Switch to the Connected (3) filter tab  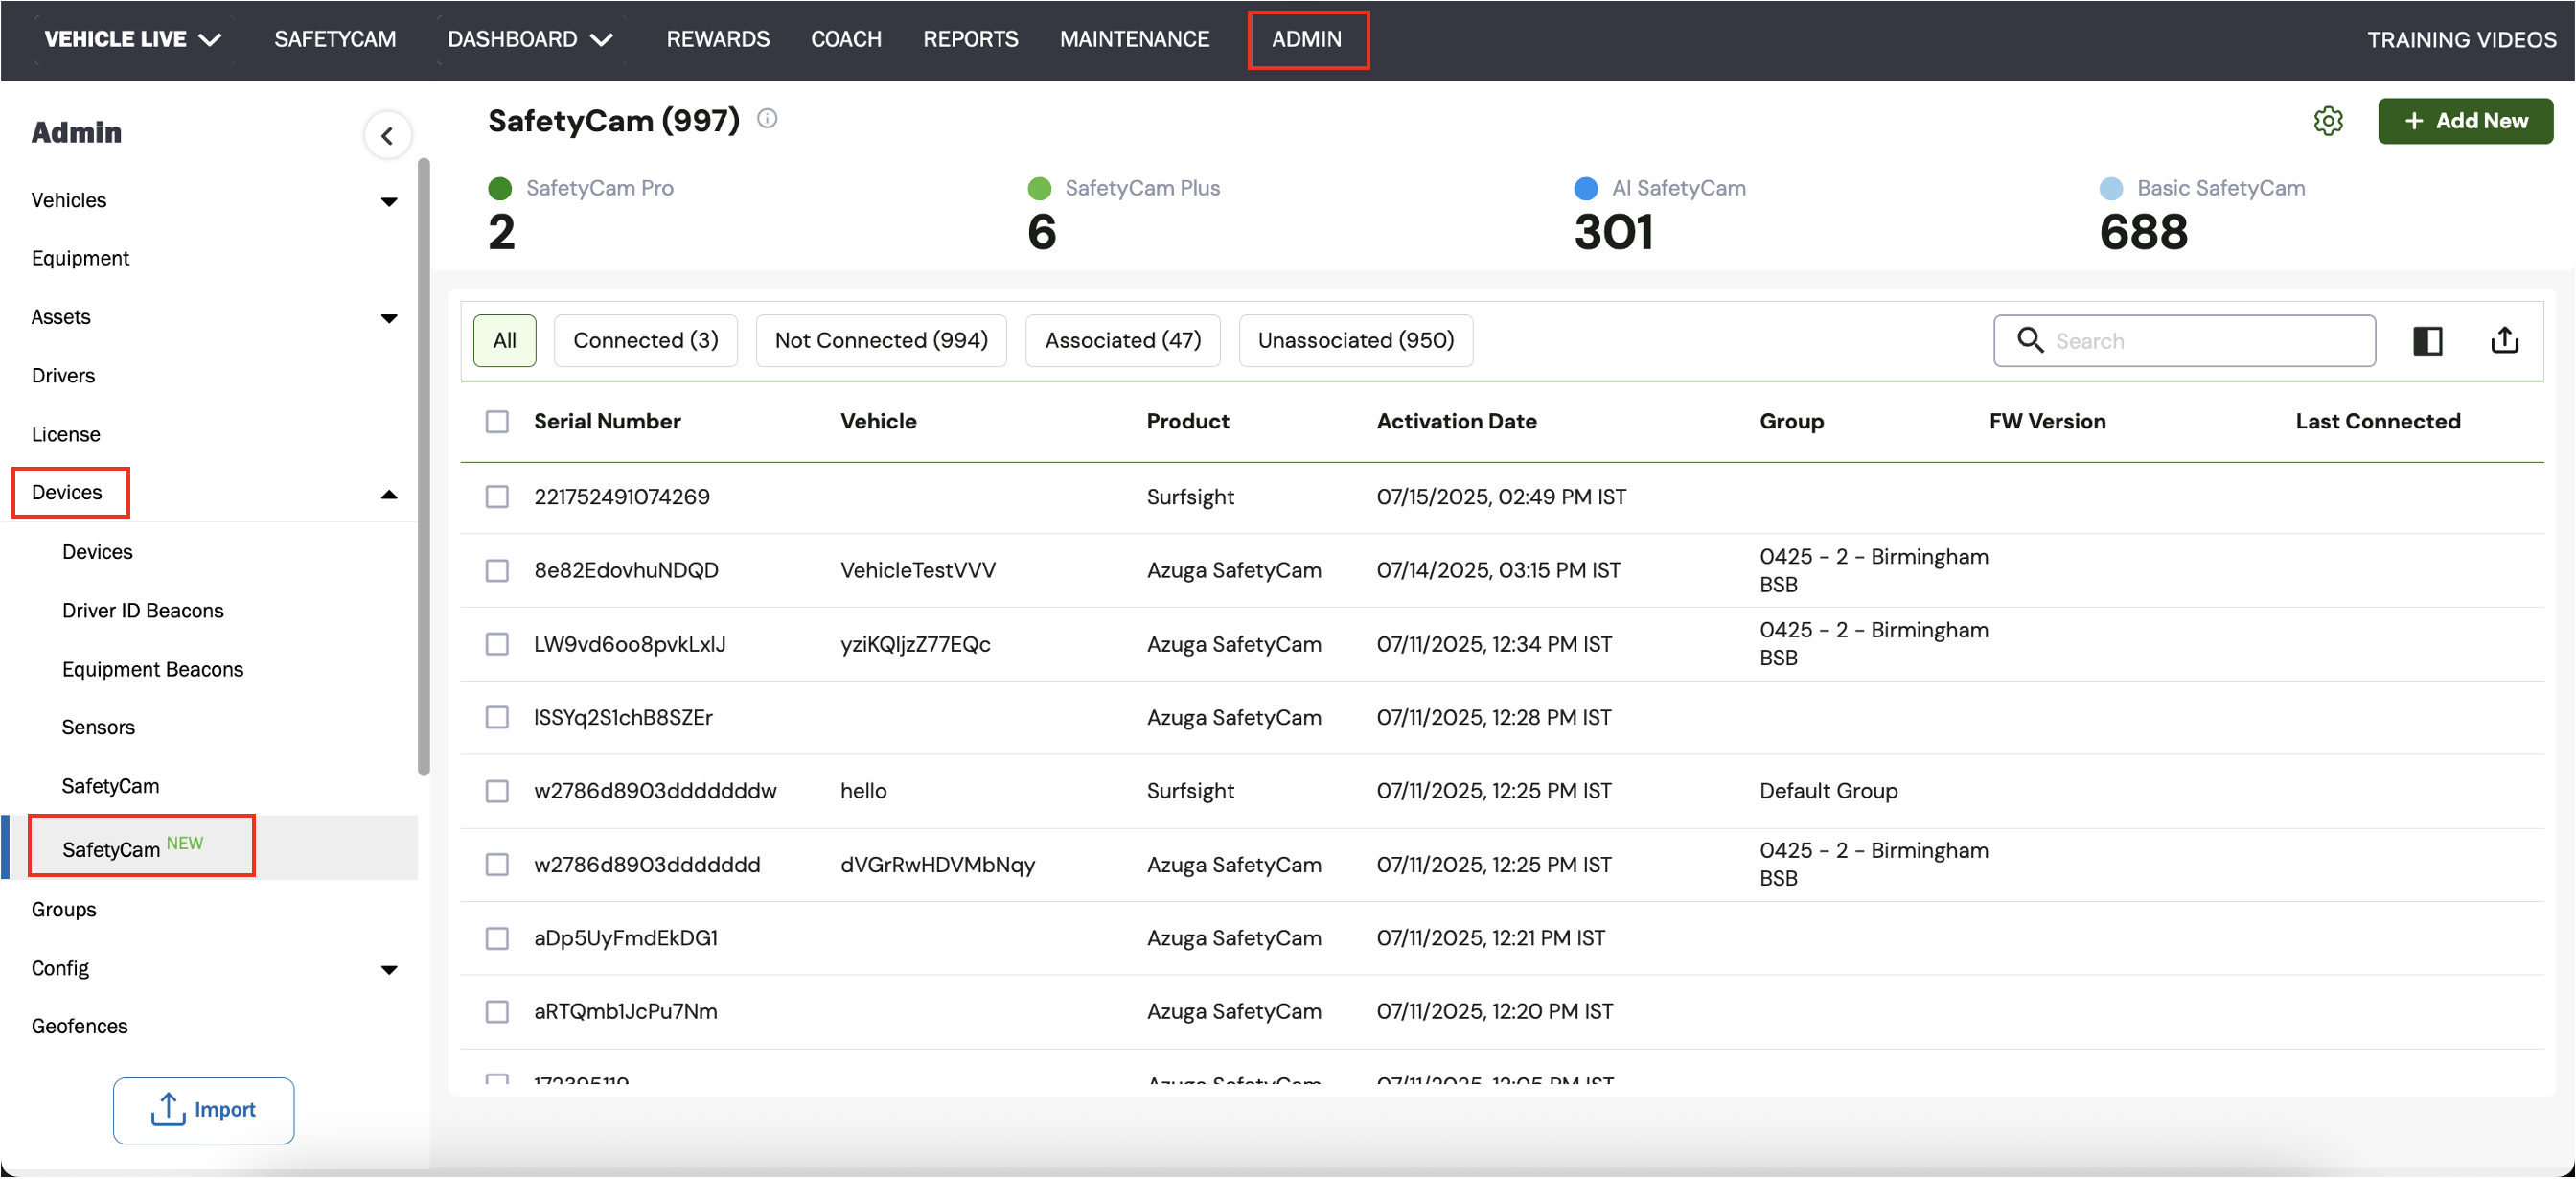pyautogui.click(x=645, y=341)
